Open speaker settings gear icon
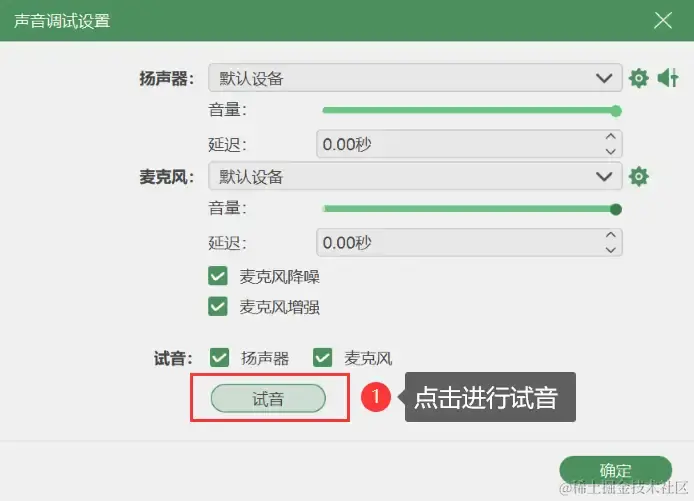The image size is (694, 501). 638,78
